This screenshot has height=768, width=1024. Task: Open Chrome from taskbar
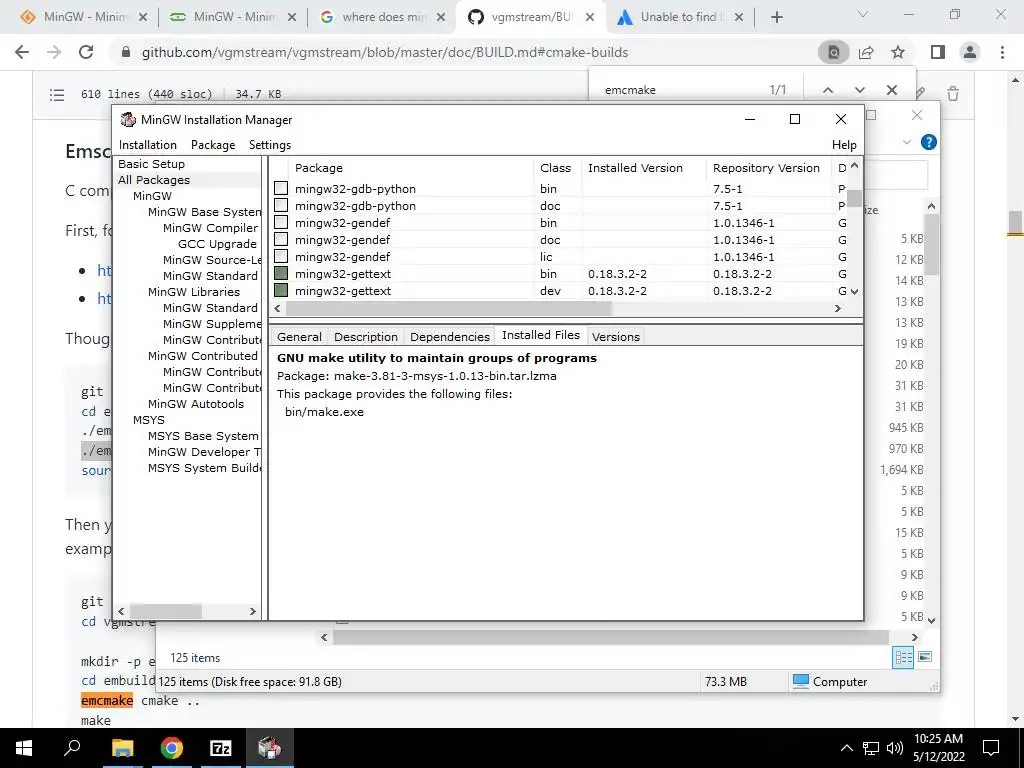coord(171,748)
